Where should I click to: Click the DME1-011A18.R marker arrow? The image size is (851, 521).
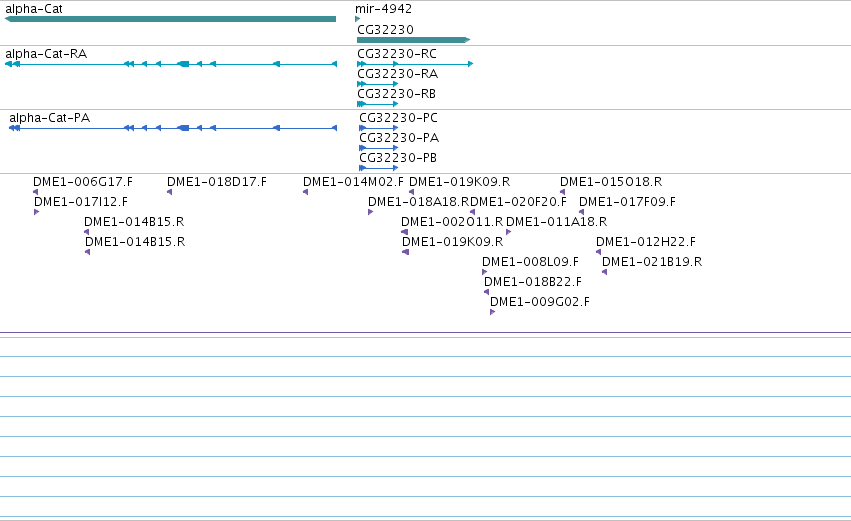click(509, 232)
